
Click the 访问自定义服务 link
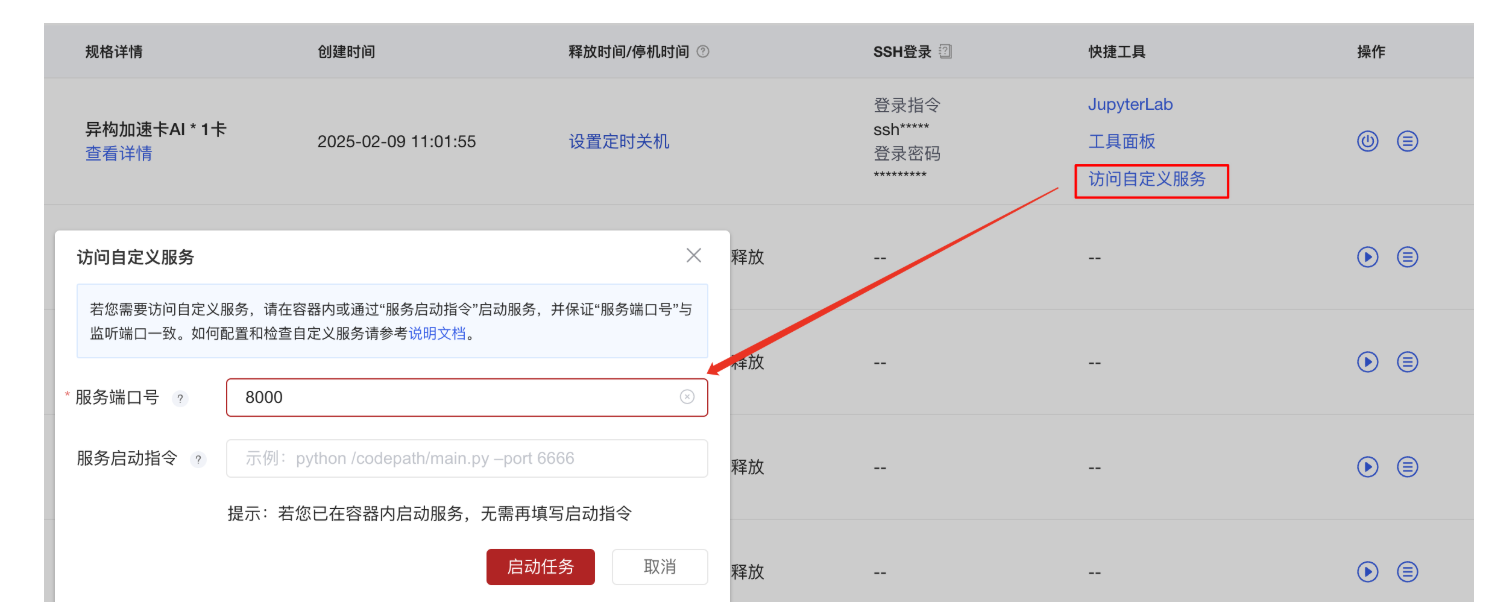point(1147,180)
